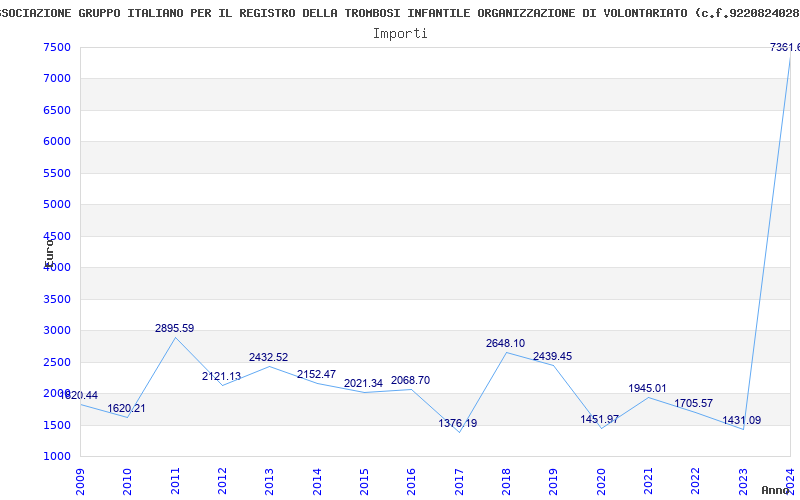Click the x-axis year 2022
The height and width of the screenshot is (500, 800).
click(x=695, y=482)
